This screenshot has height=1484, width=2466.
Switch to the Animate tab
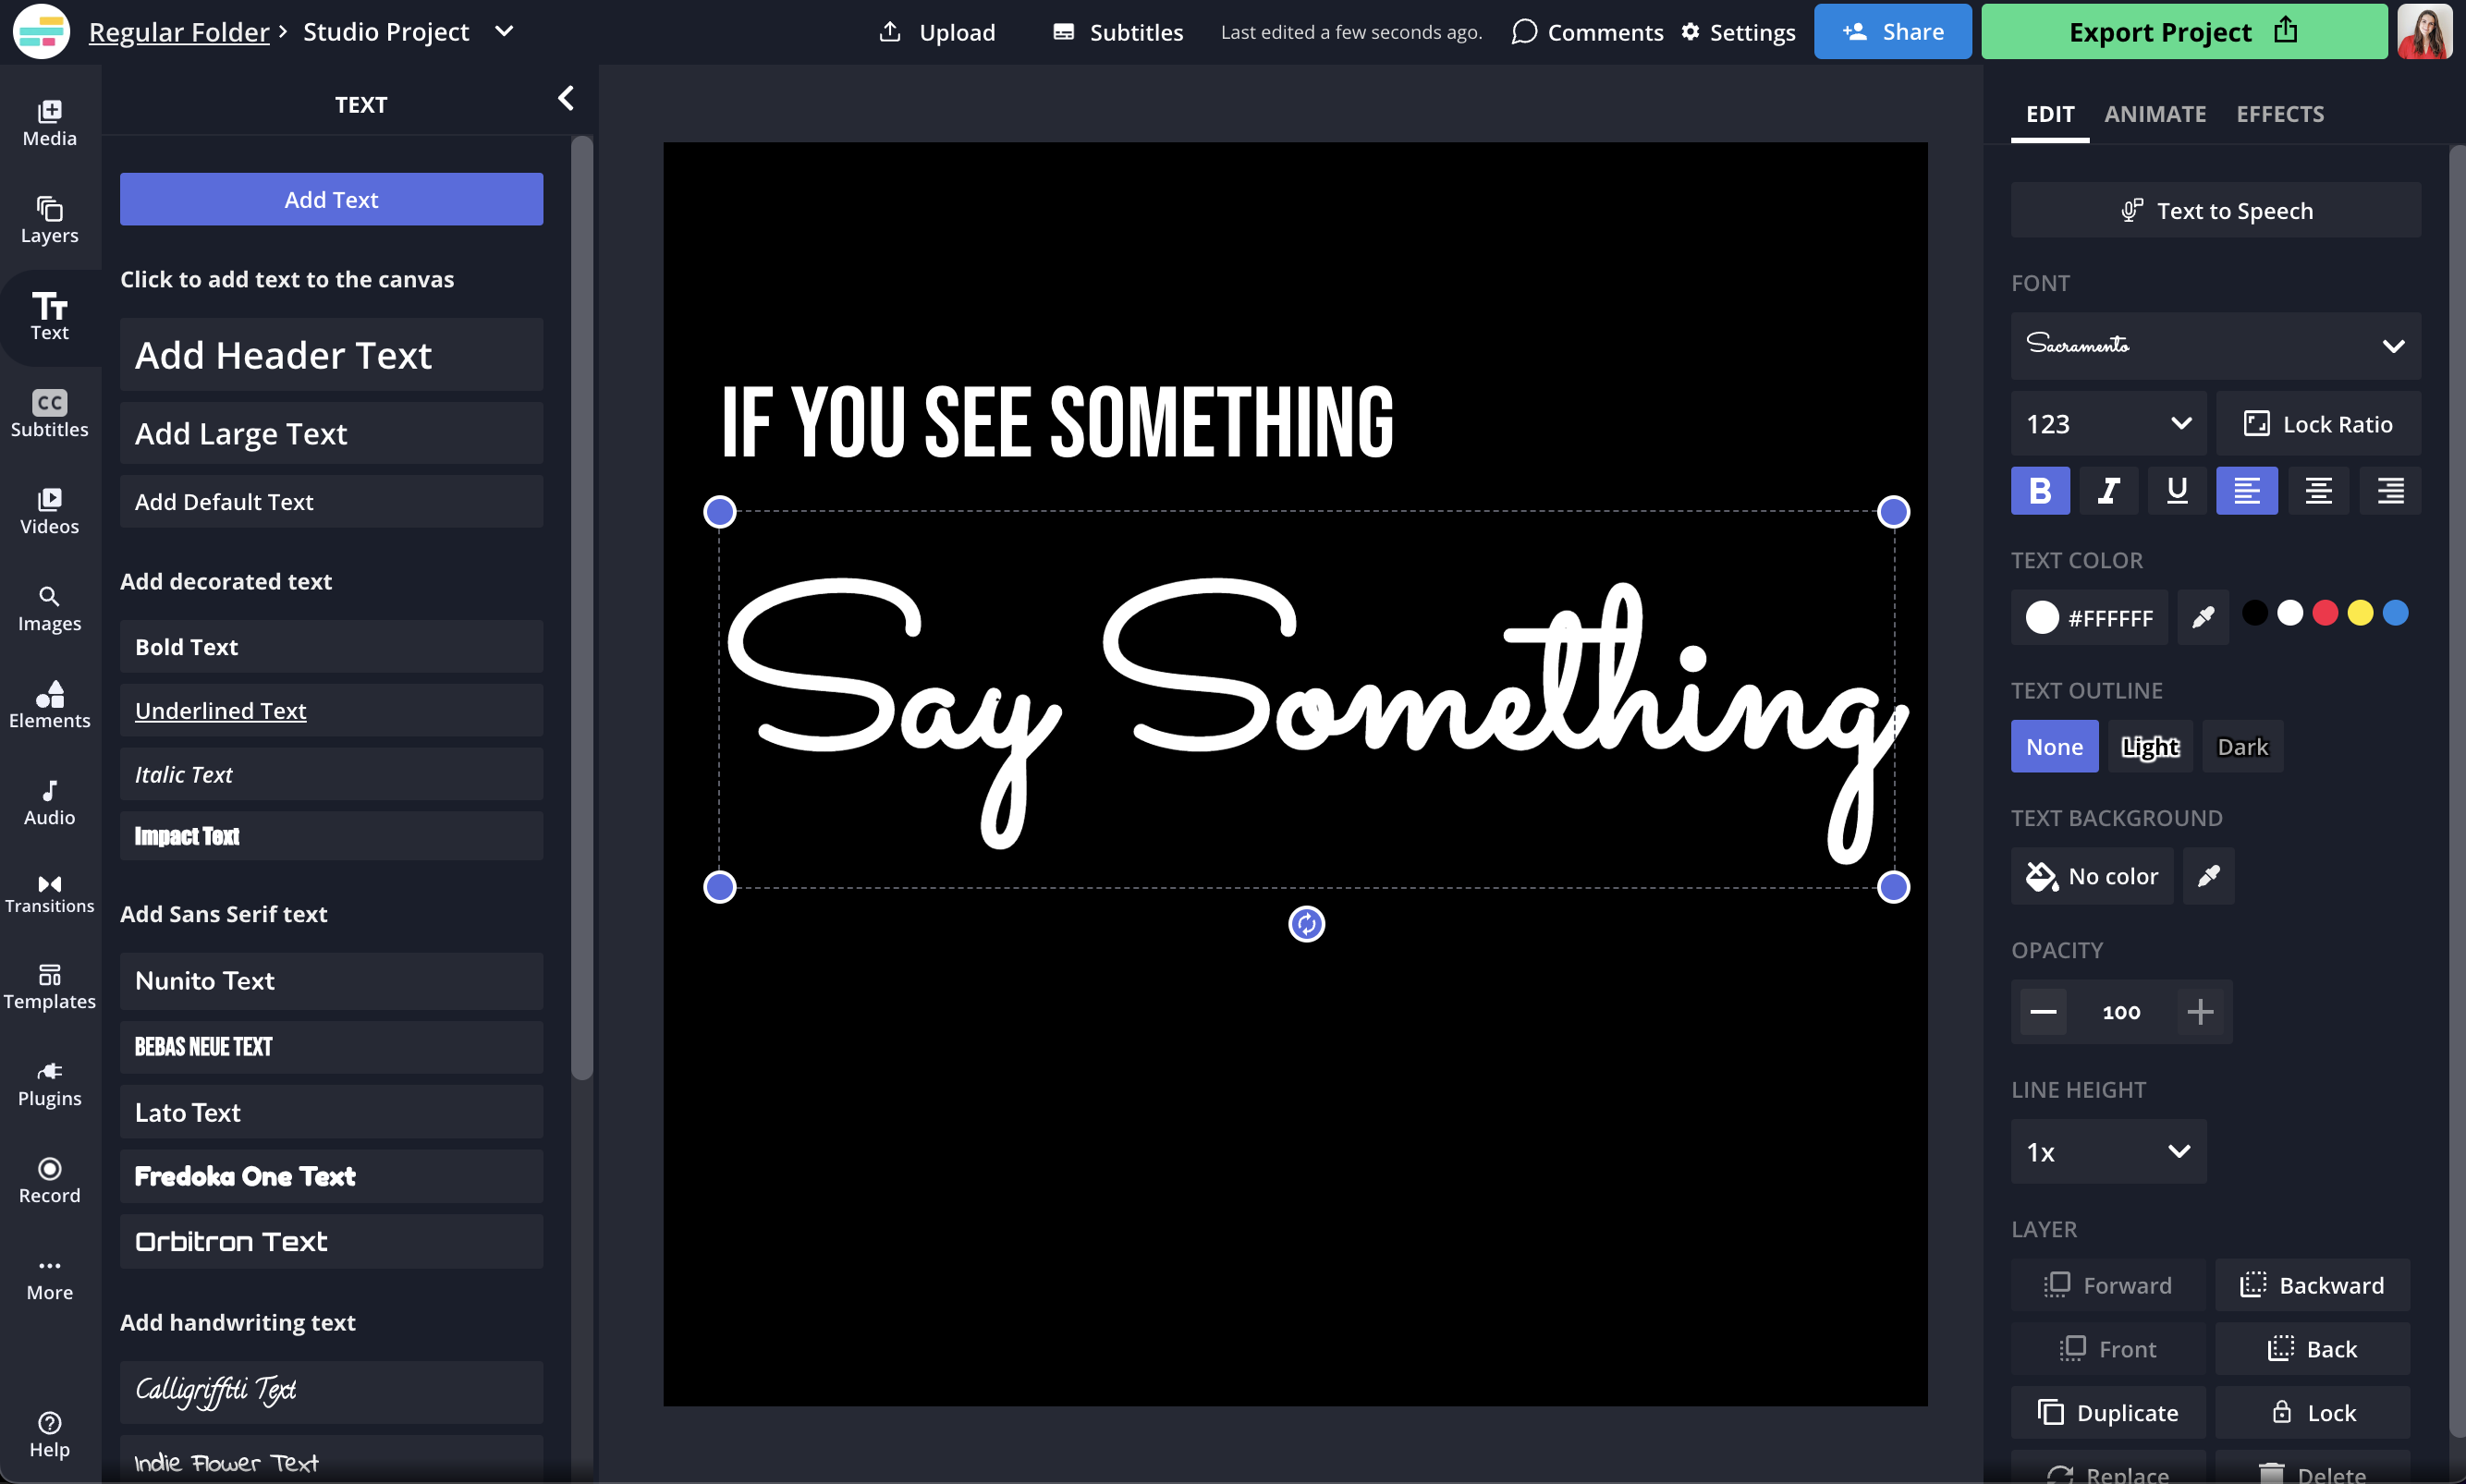pos(2155,114)
